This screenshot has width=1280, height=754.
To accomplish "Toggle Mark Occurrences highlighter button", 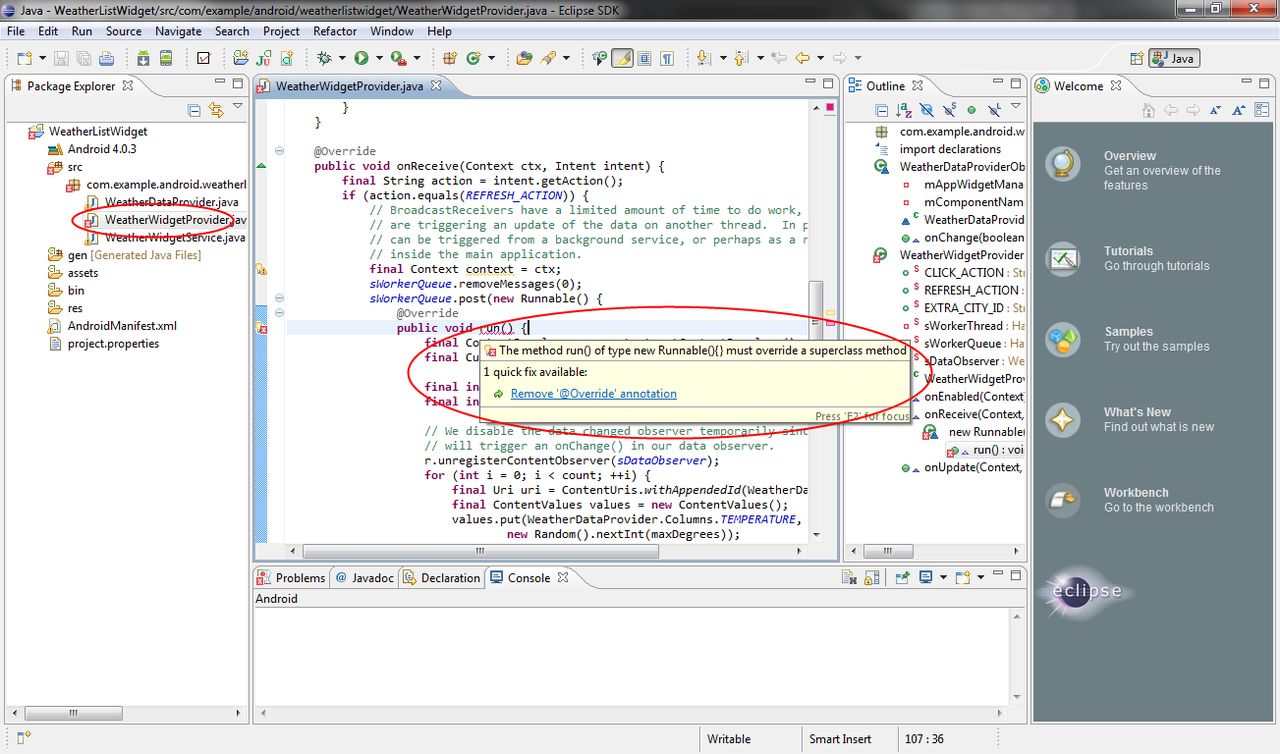I will 622,58.
